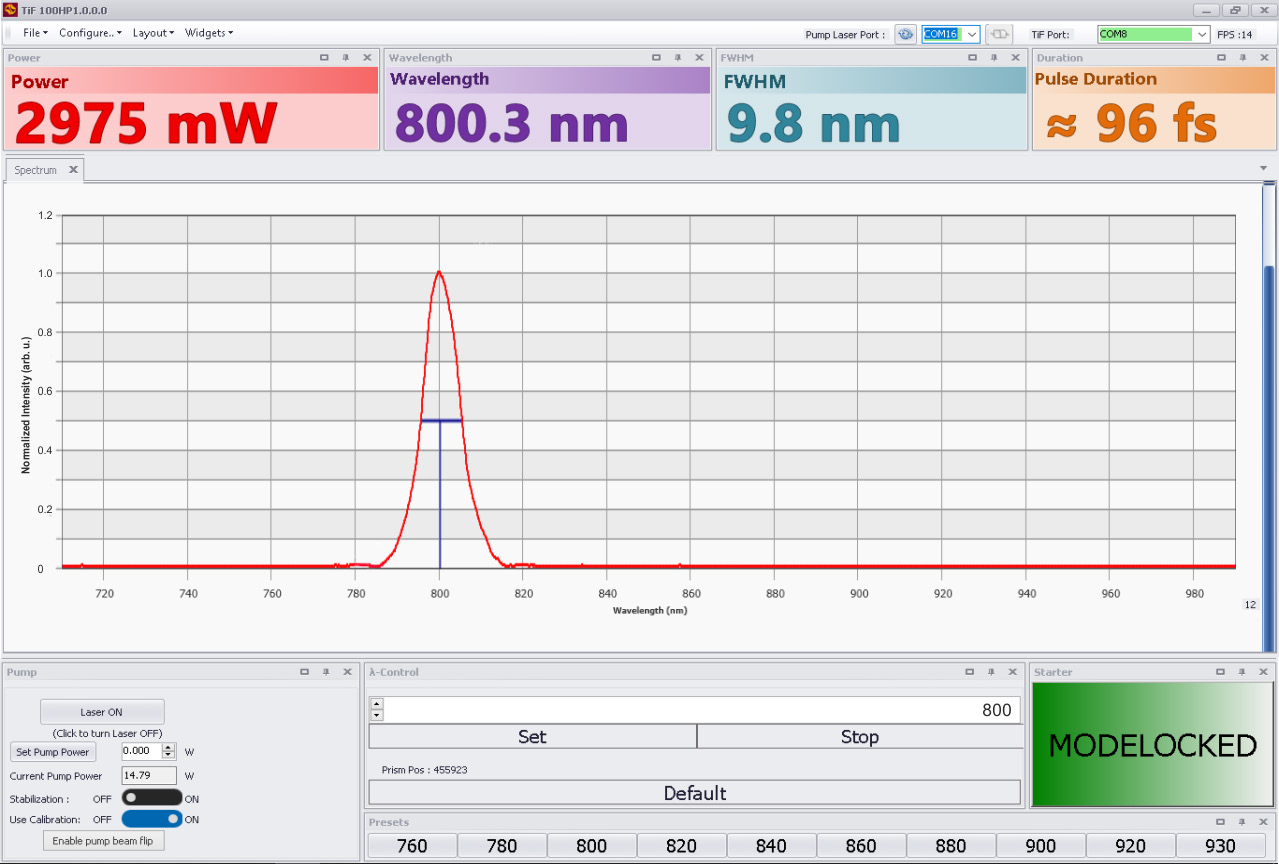Select the 840 wavelength preset
Screen dimensions: 1279x864
coord(771,846)
